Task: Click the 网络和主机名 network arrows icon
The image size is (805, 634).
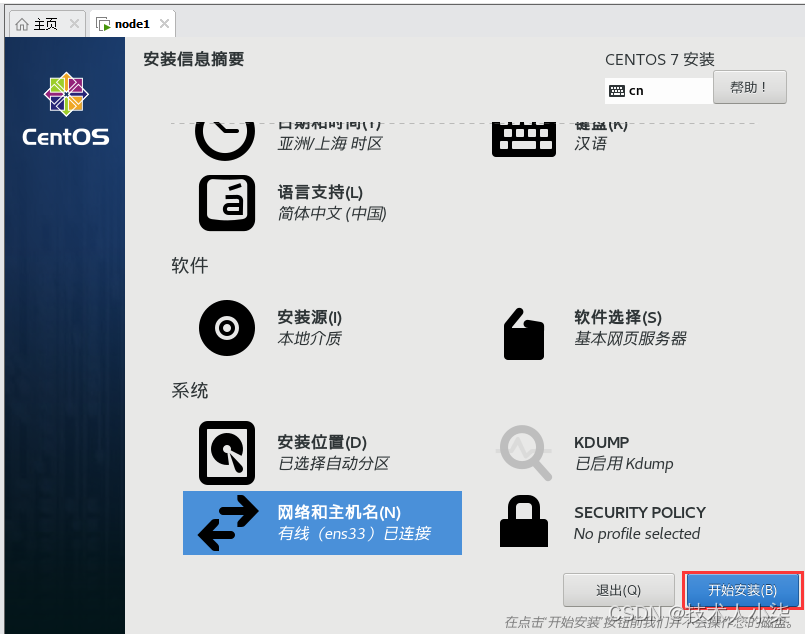Action: click(228, 522)
